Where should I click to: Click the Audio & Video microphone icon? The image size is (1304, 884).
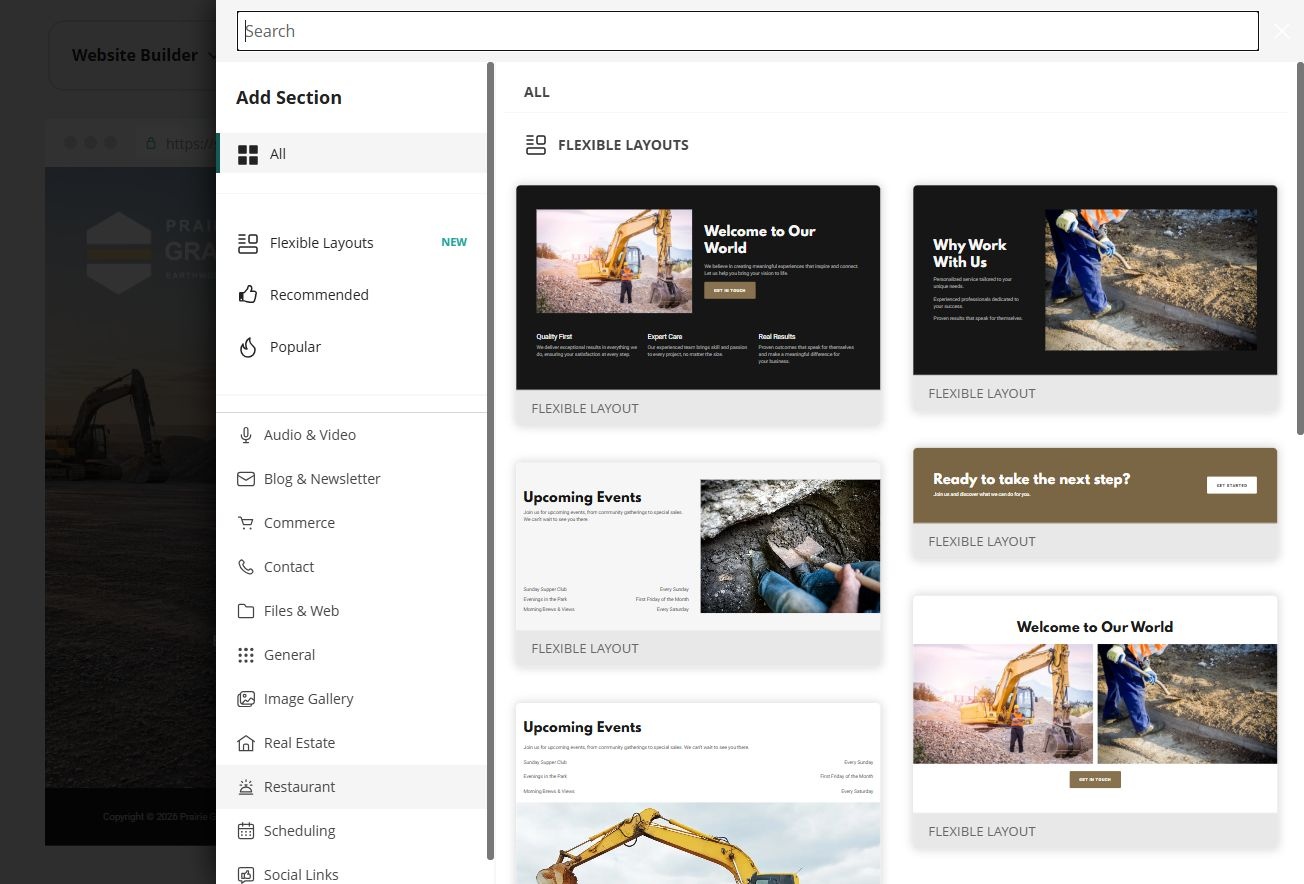coord(246,435)
